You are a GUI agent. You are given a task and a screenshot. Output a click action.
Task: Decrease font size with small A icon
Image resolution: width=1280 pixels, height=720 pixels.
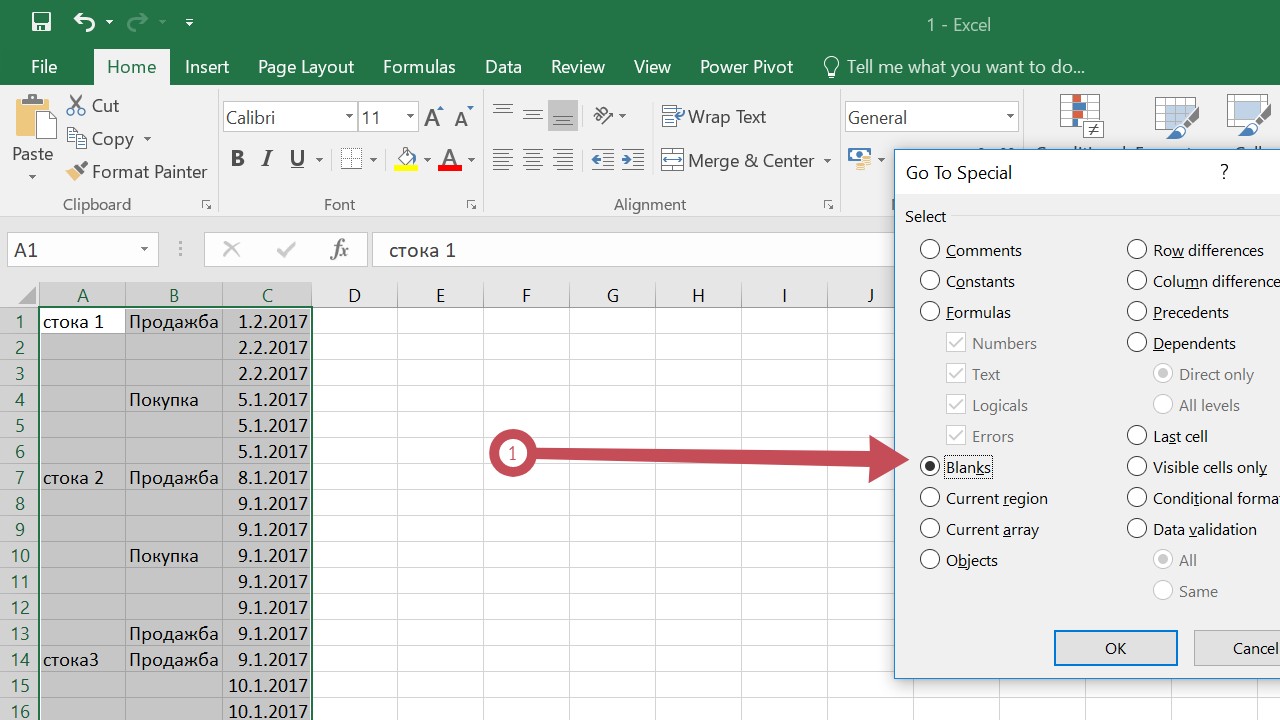coord(462,117)
